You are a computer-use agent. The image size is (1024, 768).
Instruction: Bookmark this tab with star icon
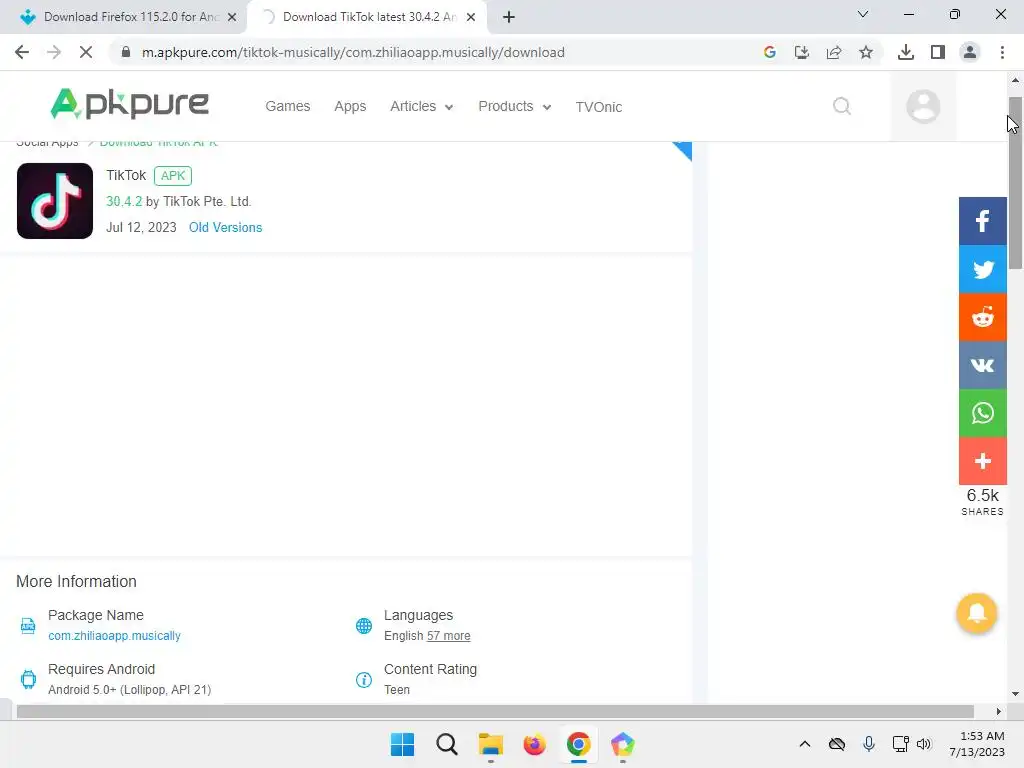866,52
